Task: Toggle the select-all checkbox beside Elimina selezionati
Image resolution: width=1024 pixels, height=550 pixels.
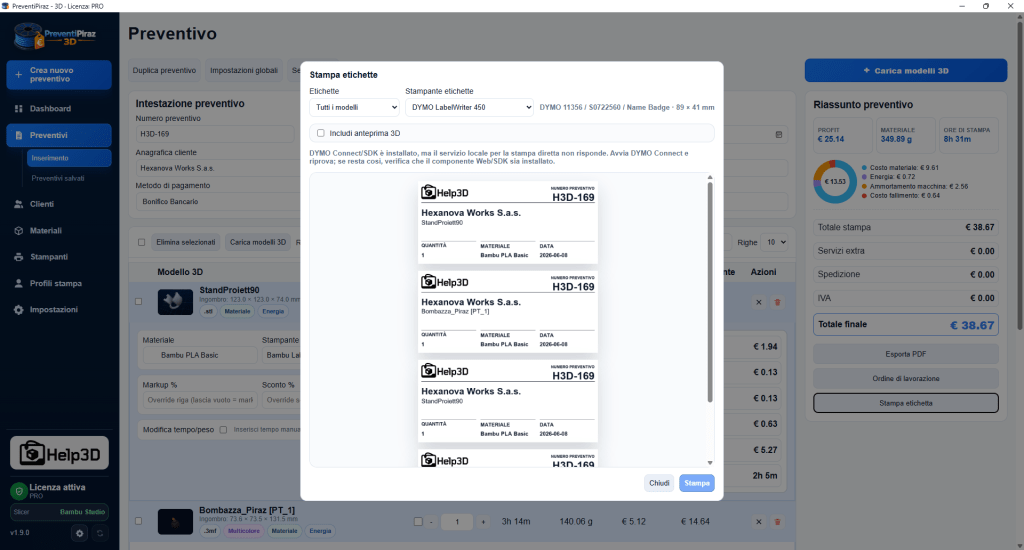Action: point(142,242)
